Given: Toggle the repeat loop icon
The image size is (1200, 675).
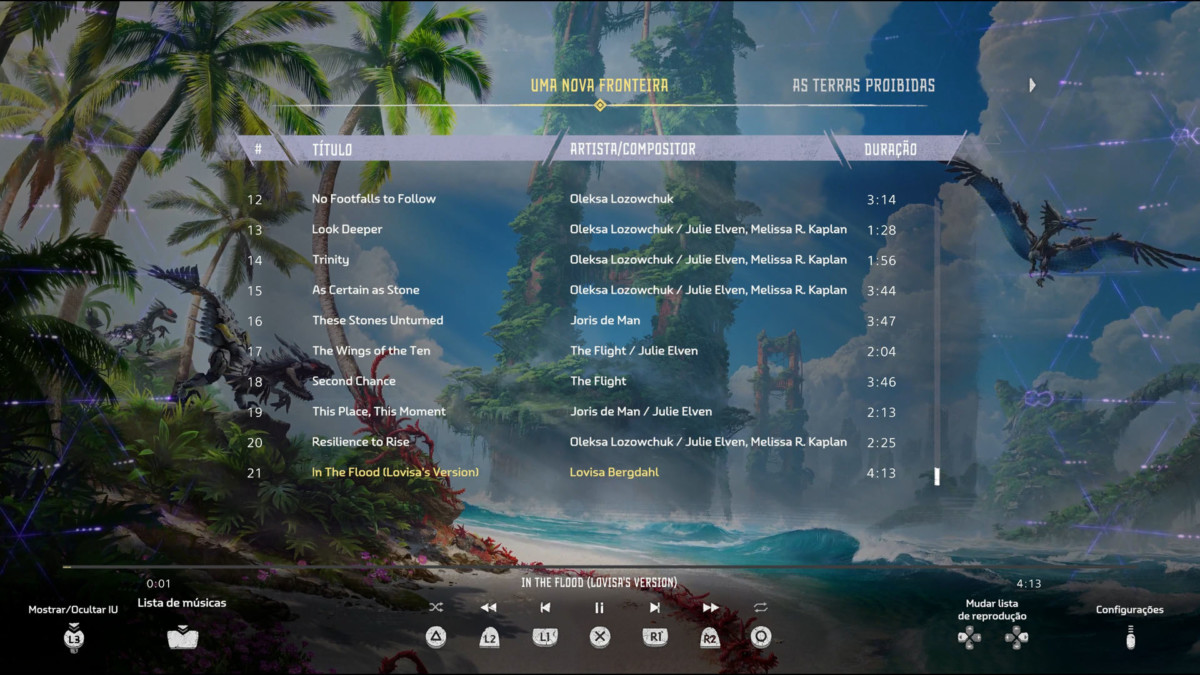Looking at the screenshot, I should (x=761, y=607).
